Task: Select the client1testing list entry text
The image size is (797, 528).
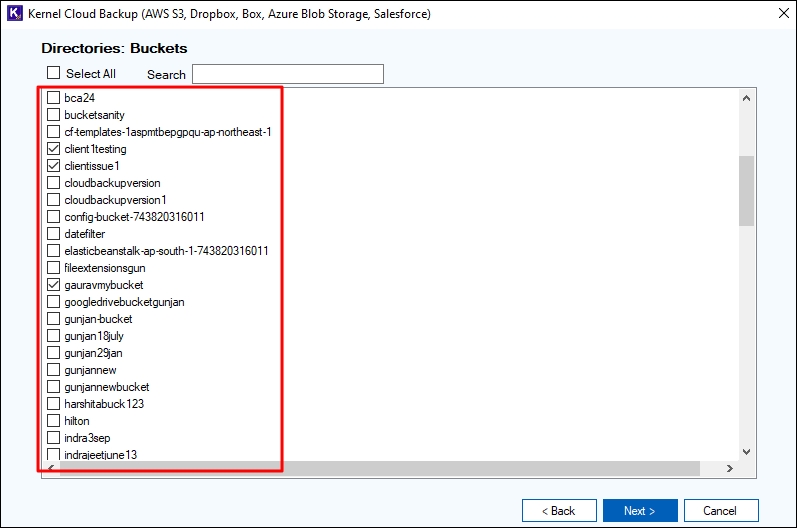Action: (x=96, y=149)
